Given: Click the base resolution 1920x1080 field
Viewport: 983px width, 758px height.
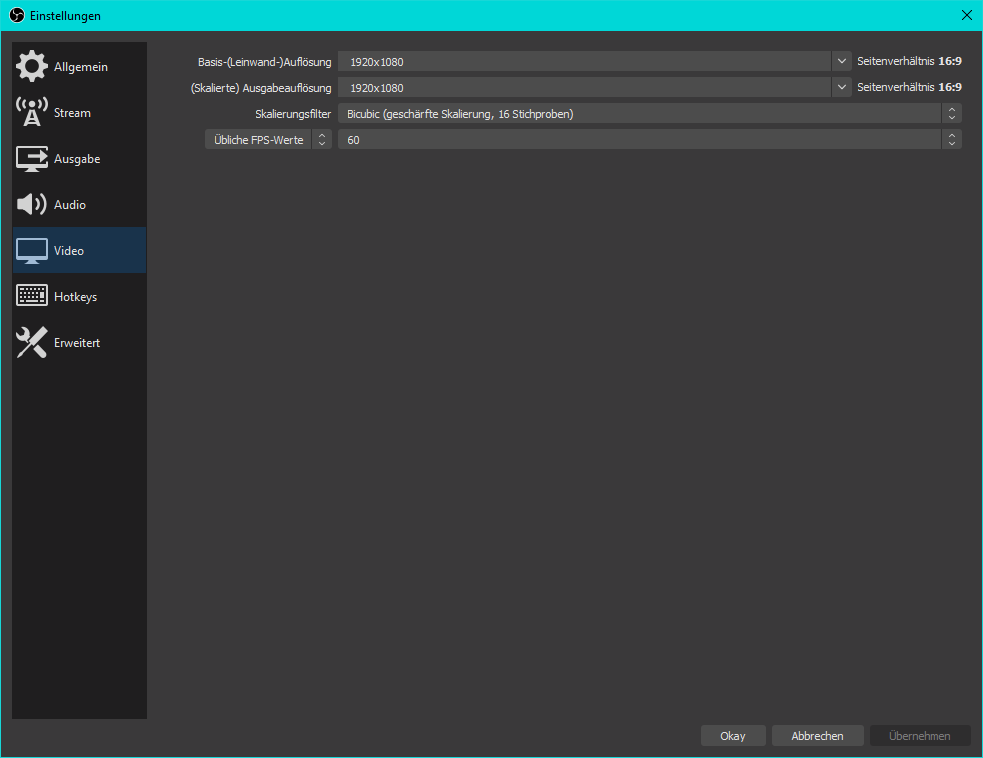Looking at the screenshot, I should 584,61.
